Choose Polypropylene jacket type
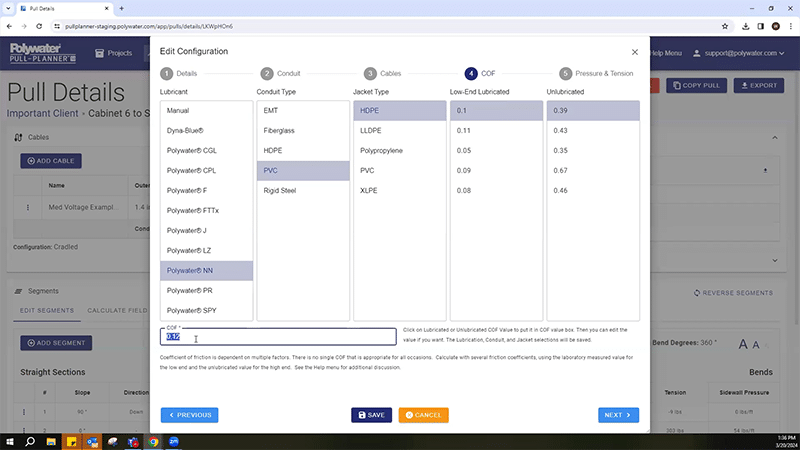Image resolution: width=800 pixels, height=450 pixels. point(400,151)
